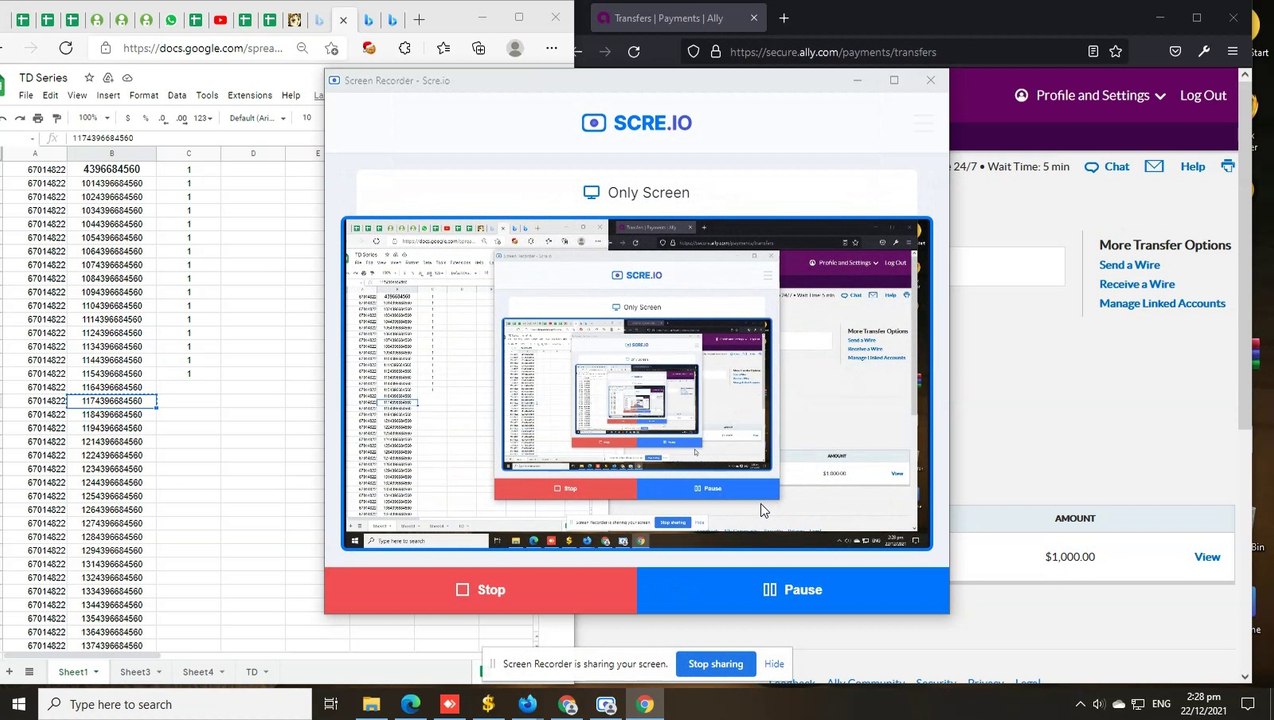
Task: Decrease decimal places in Sheets
Action: point(164,118)
